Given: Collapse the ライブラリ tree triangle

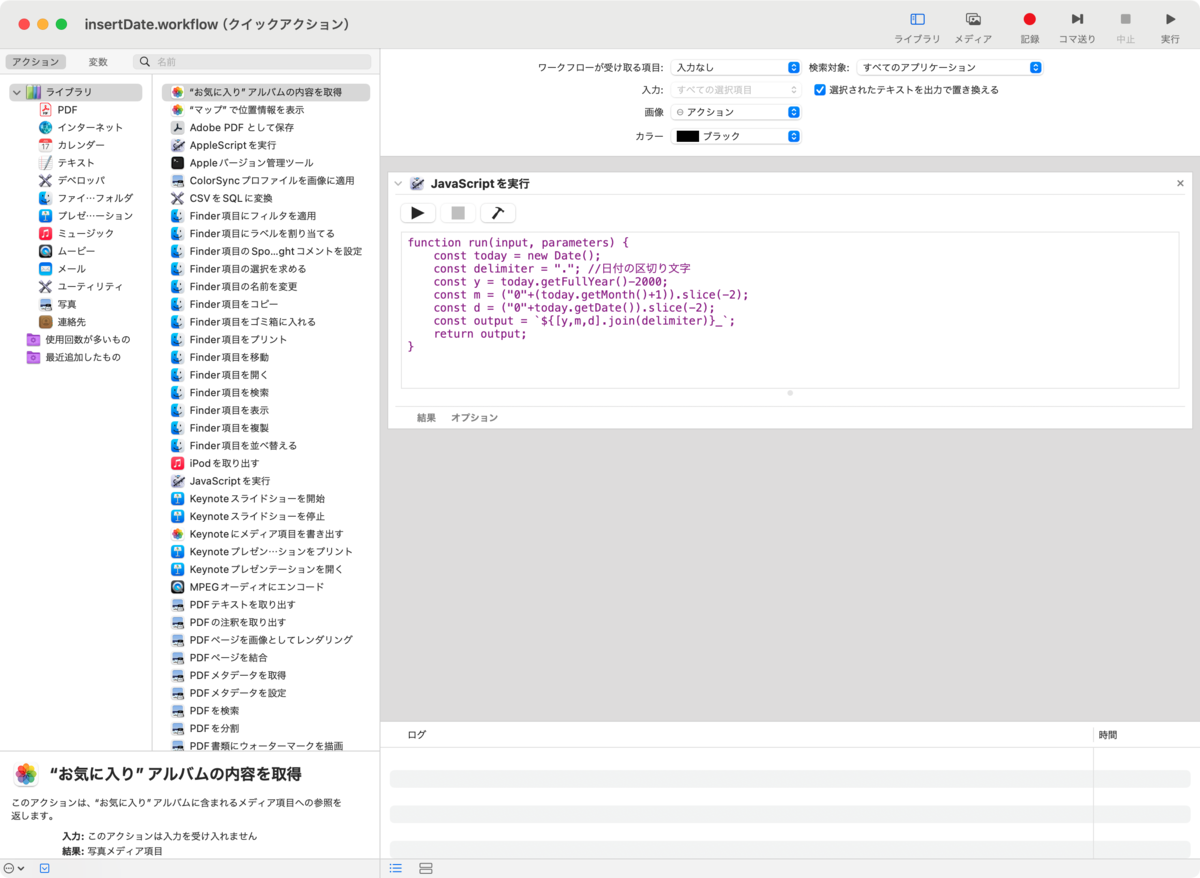Looking at the screenshot, I should (x=17, y=92).
